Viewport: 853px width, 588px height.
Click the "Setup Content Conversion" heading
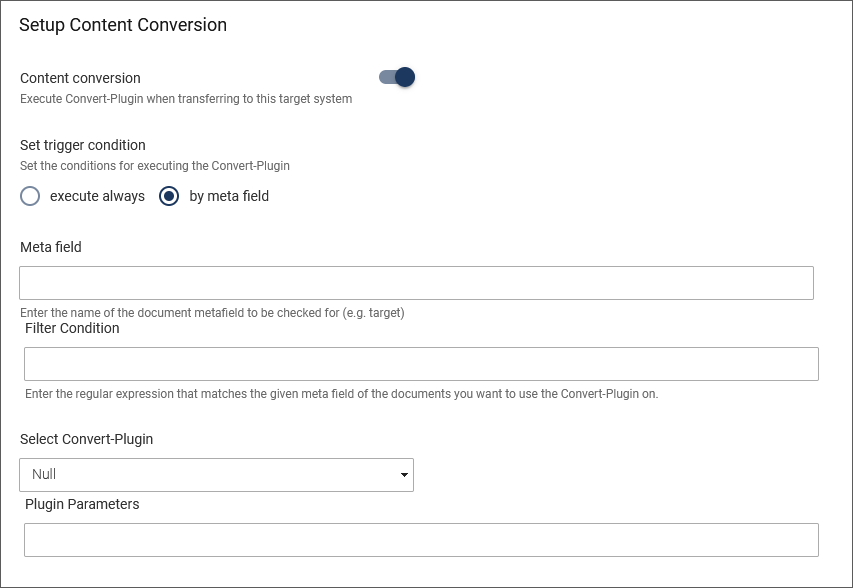tap(123, 25)
